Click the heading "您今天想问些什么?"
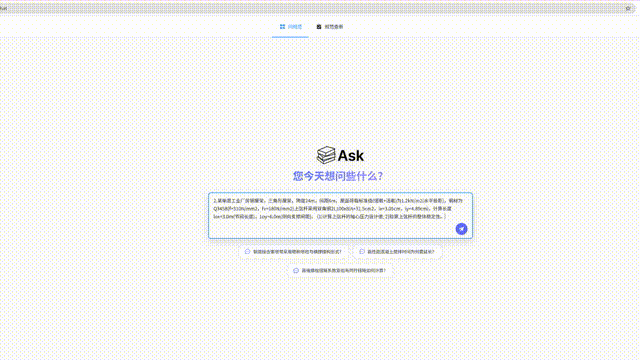640x360 pixels. pyautogui.click(x=338, y=176)
